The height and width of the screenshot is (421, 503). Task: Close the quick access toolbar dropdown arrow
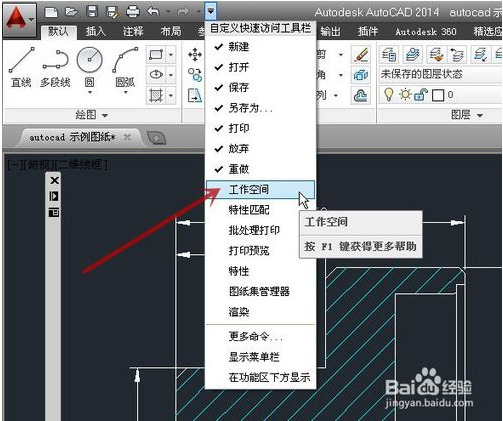[x=211, y=11]
